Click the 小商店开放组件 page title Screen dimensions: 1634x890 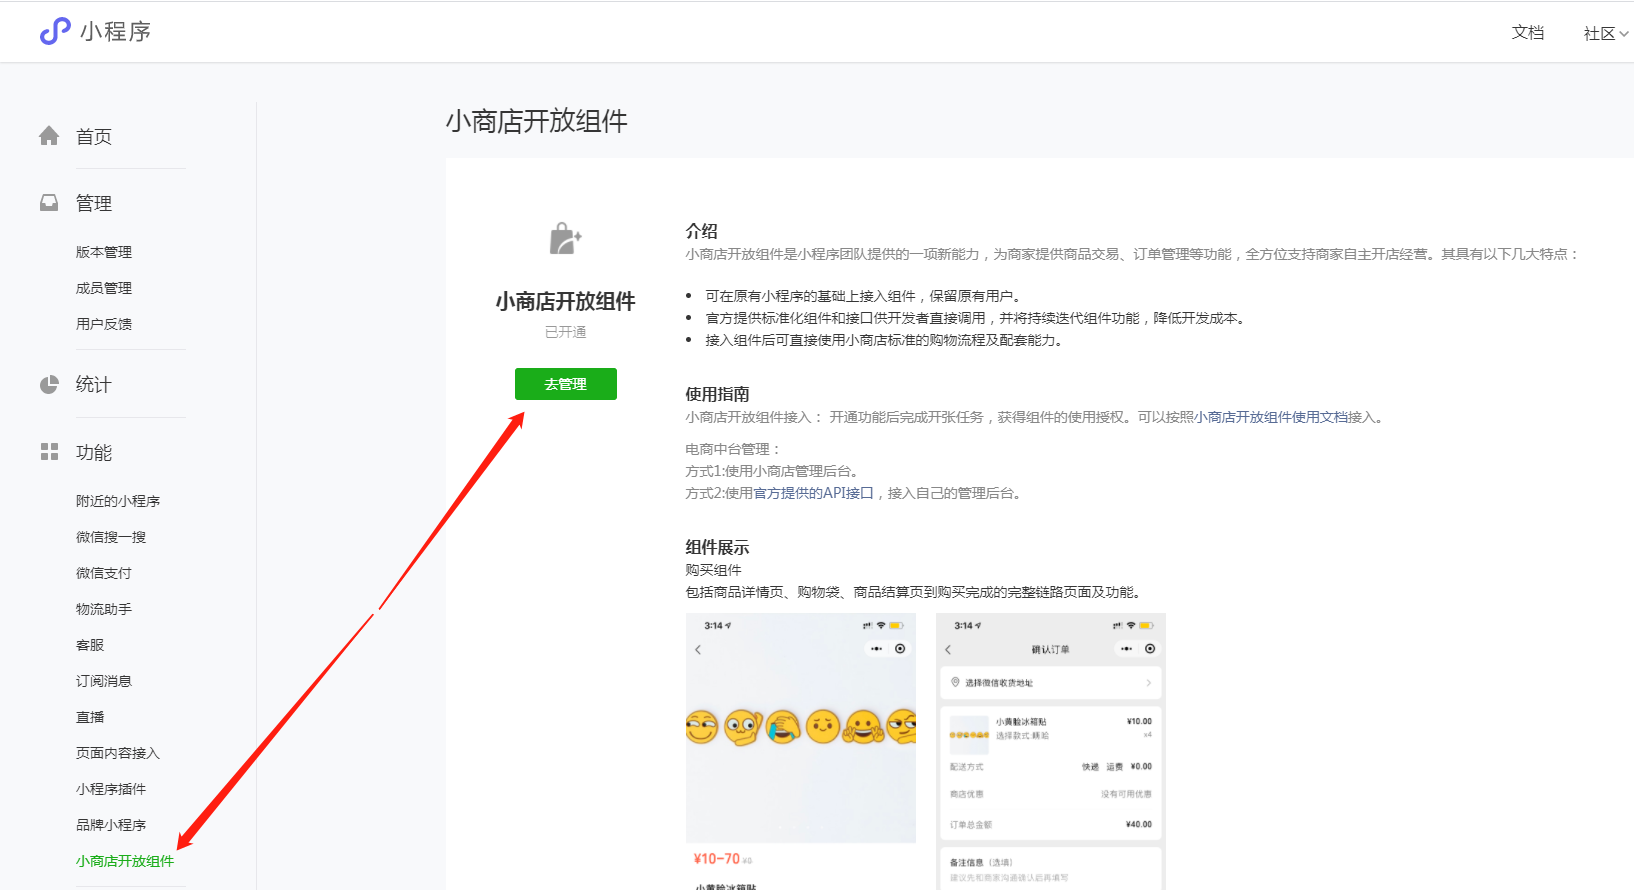pyautogui.click(x=537, y=121)
